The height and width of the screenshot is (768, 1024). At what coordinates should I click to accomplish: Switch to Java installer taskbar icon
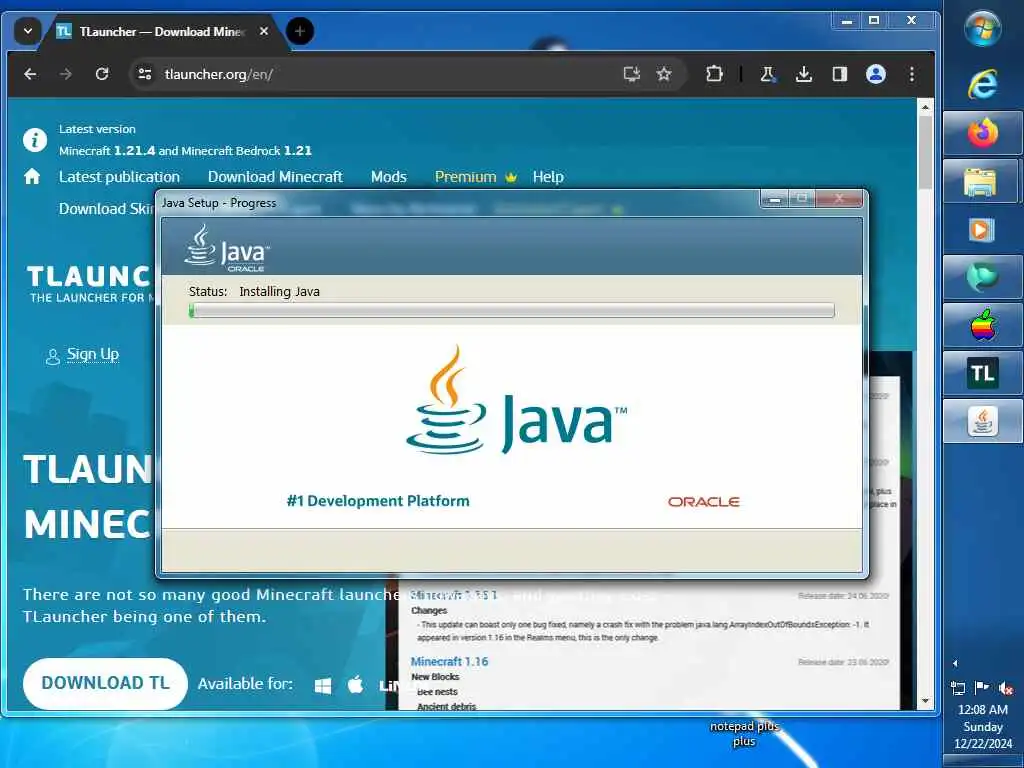pos(983,421)
